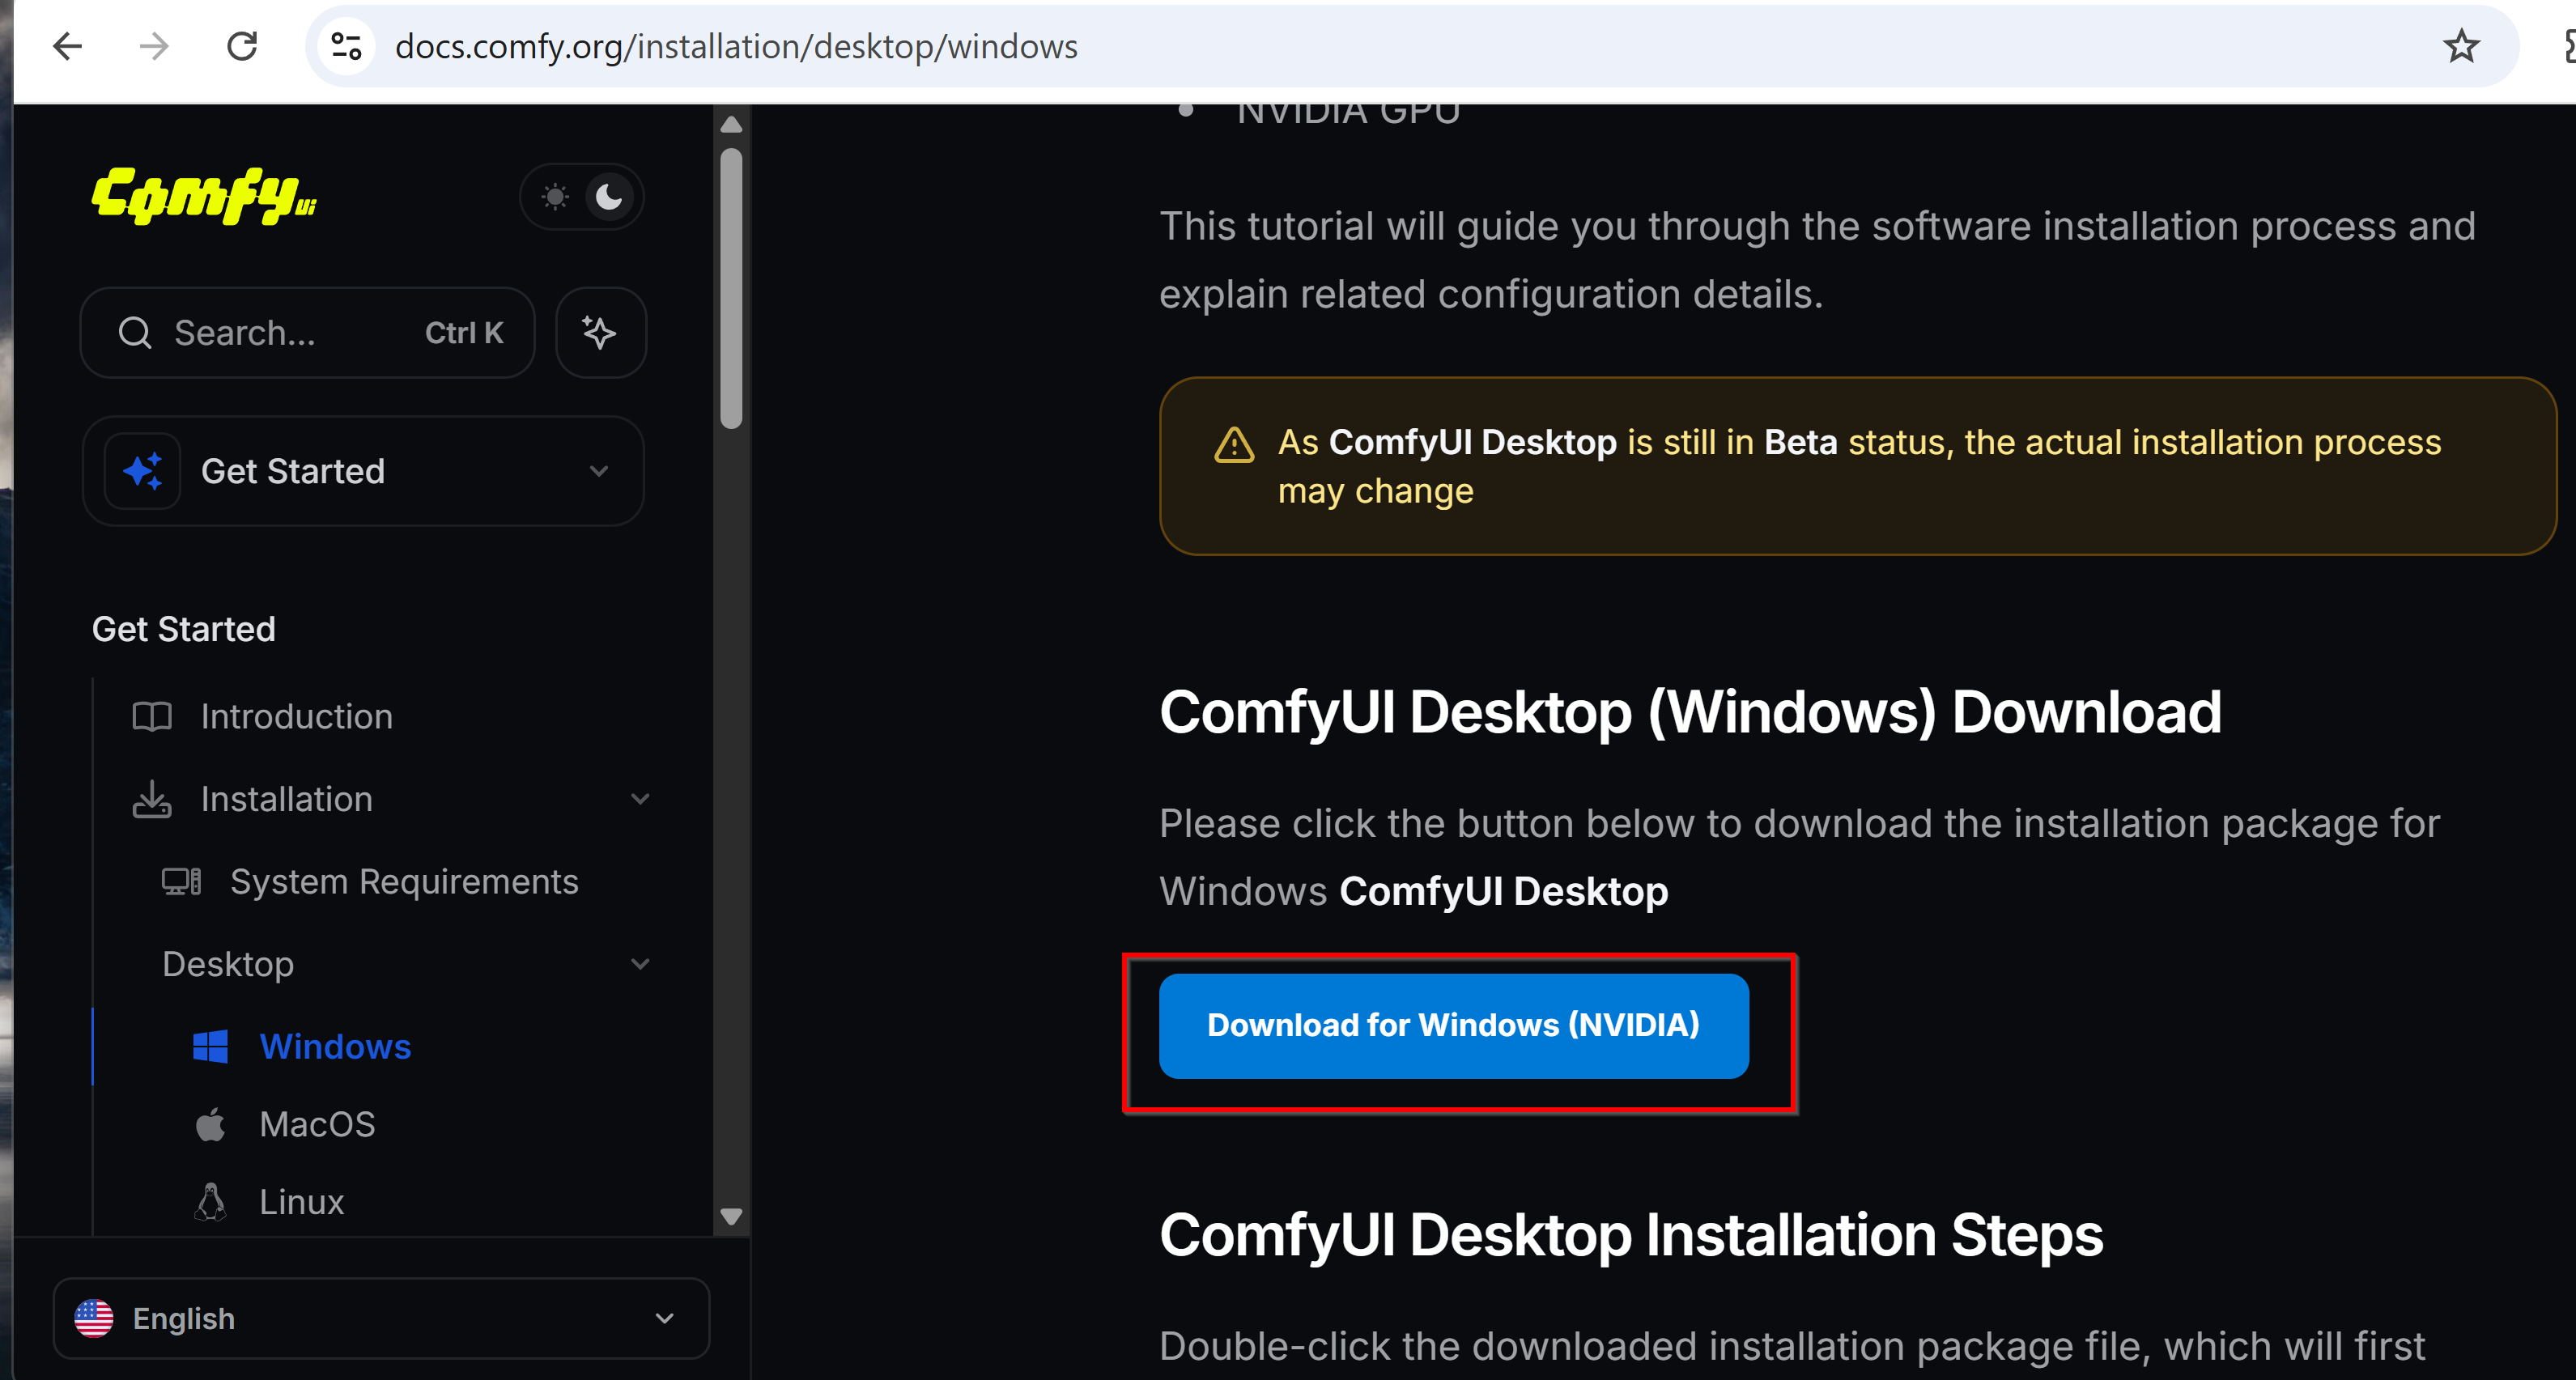The image size is (2576, 1380).
Task: Click the Installation download icon
Action: [x=152, y=799]
